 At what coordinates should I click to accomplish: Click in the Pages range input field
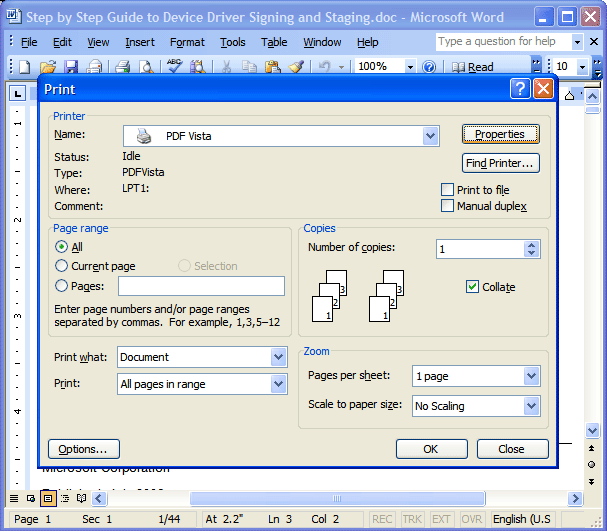[x=201, y=286]
